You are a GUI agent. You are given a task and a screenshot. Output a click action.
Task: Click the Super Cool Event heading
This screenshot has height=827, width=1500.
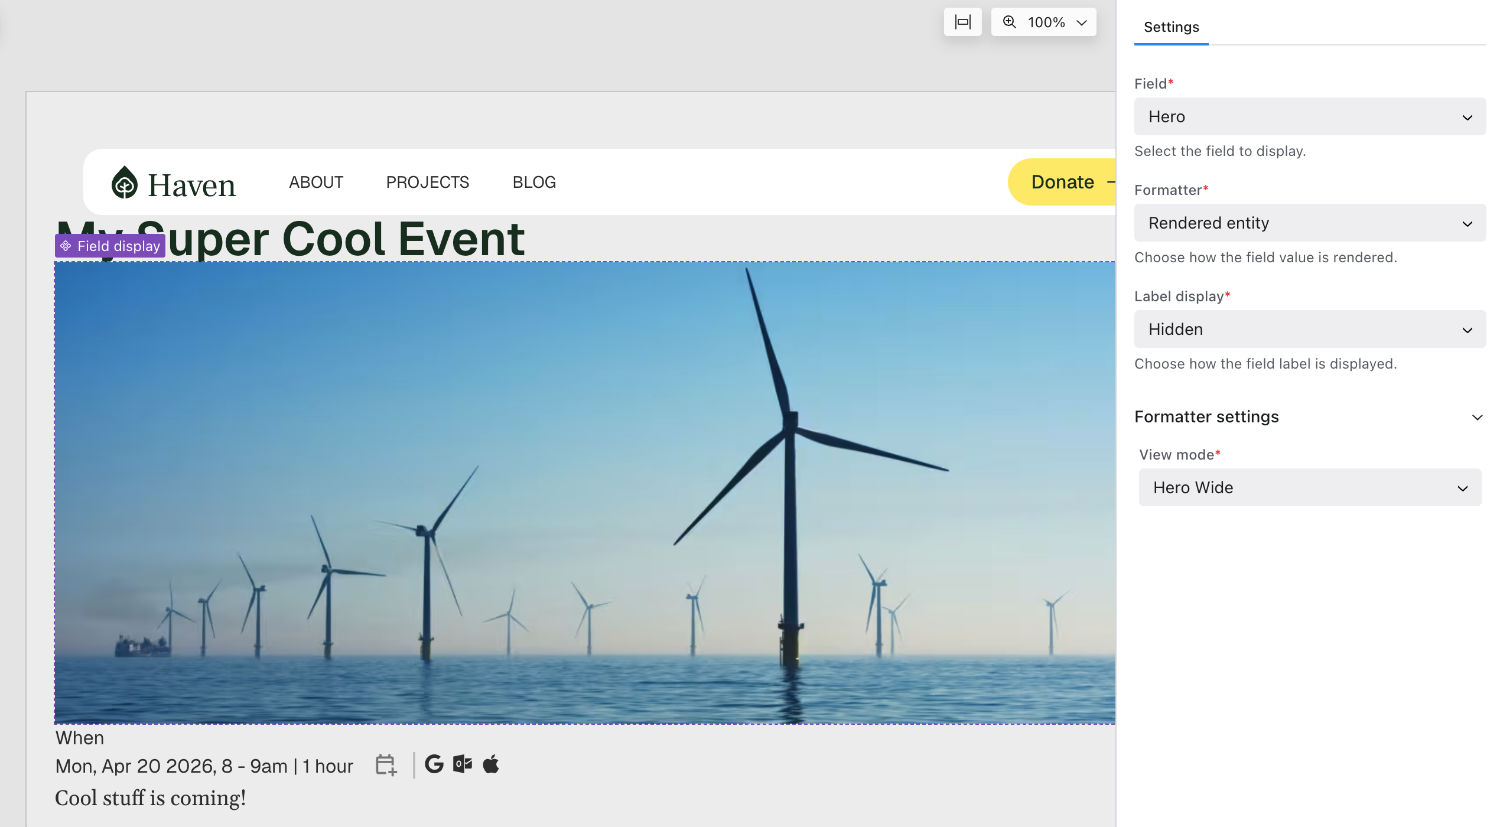click(x=291, y=239)
